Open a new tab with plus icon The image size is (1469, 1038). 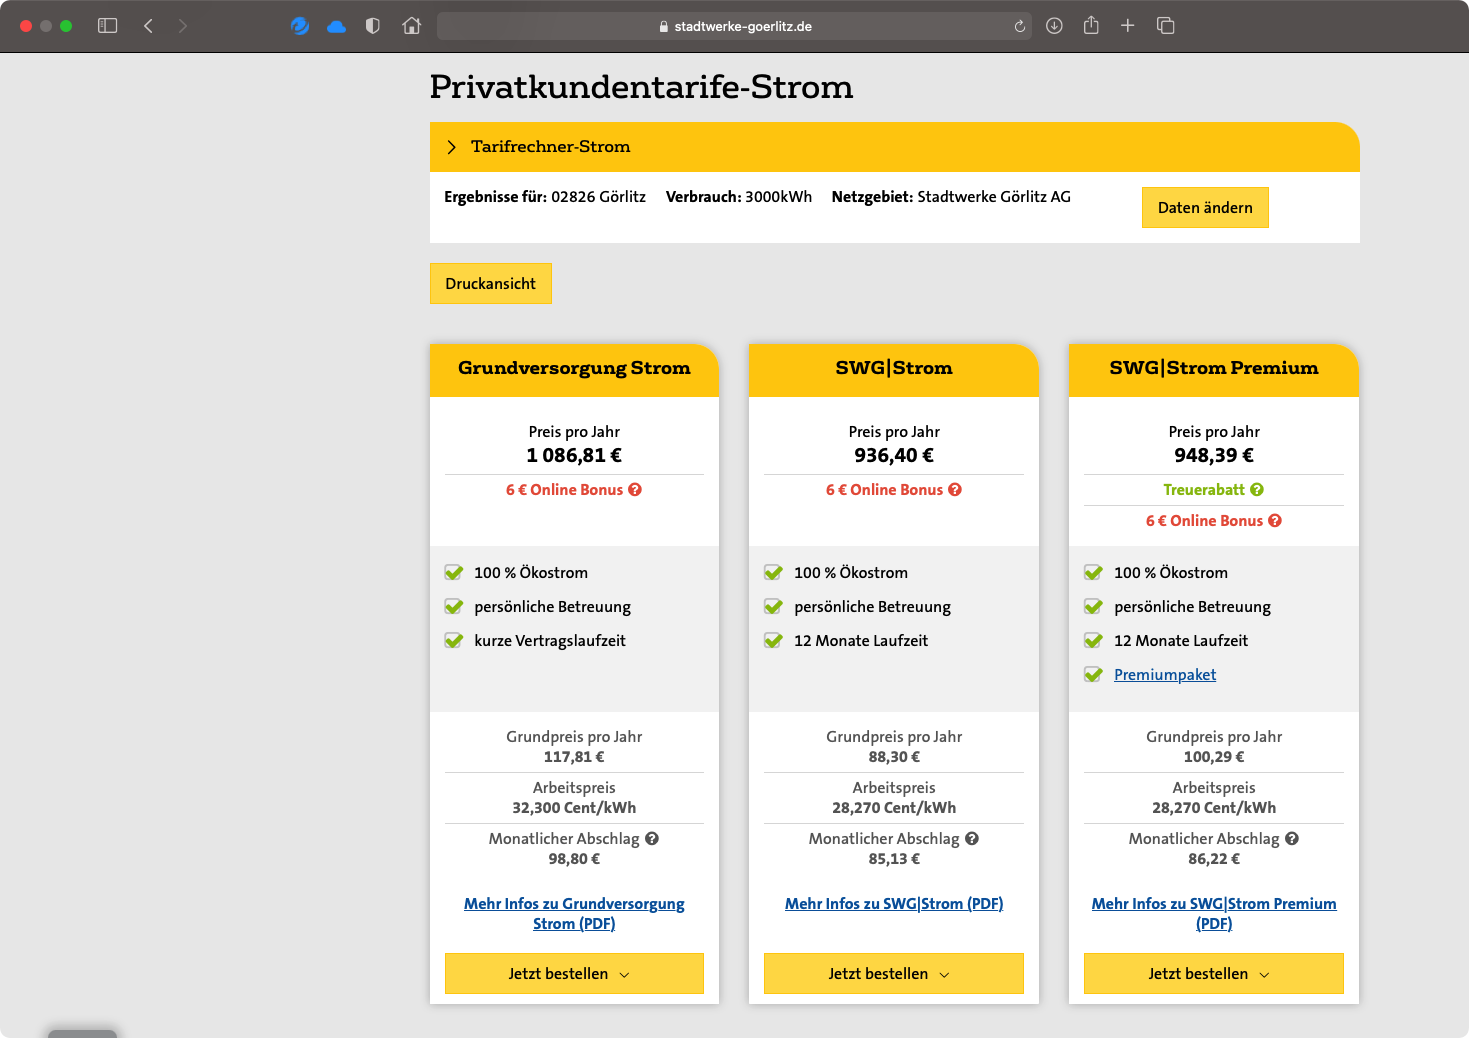[1127, 26]
